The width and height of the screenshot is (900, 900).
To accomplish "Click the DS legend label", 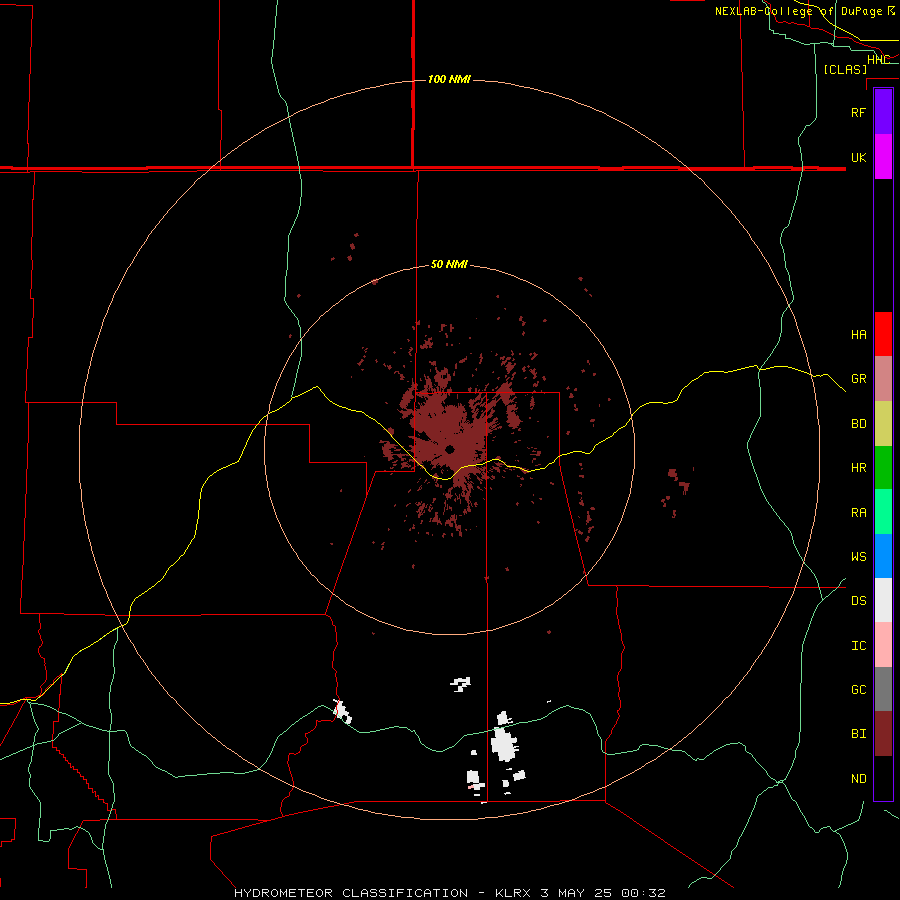I will tap(858, 601).
